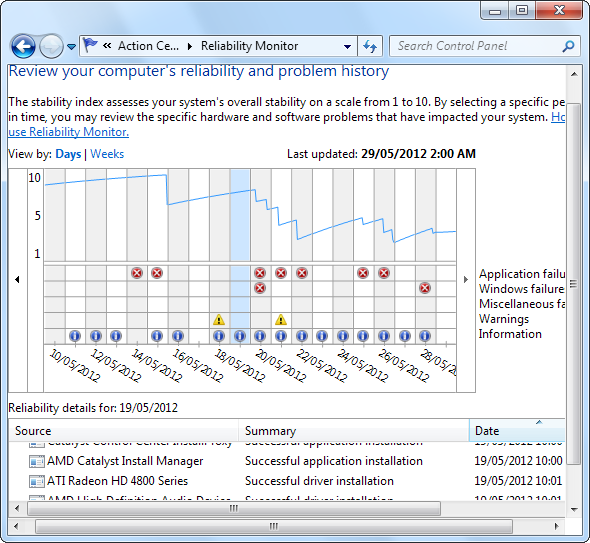
Task: Select the information icon for 11/05/2012
Action: 75,336
